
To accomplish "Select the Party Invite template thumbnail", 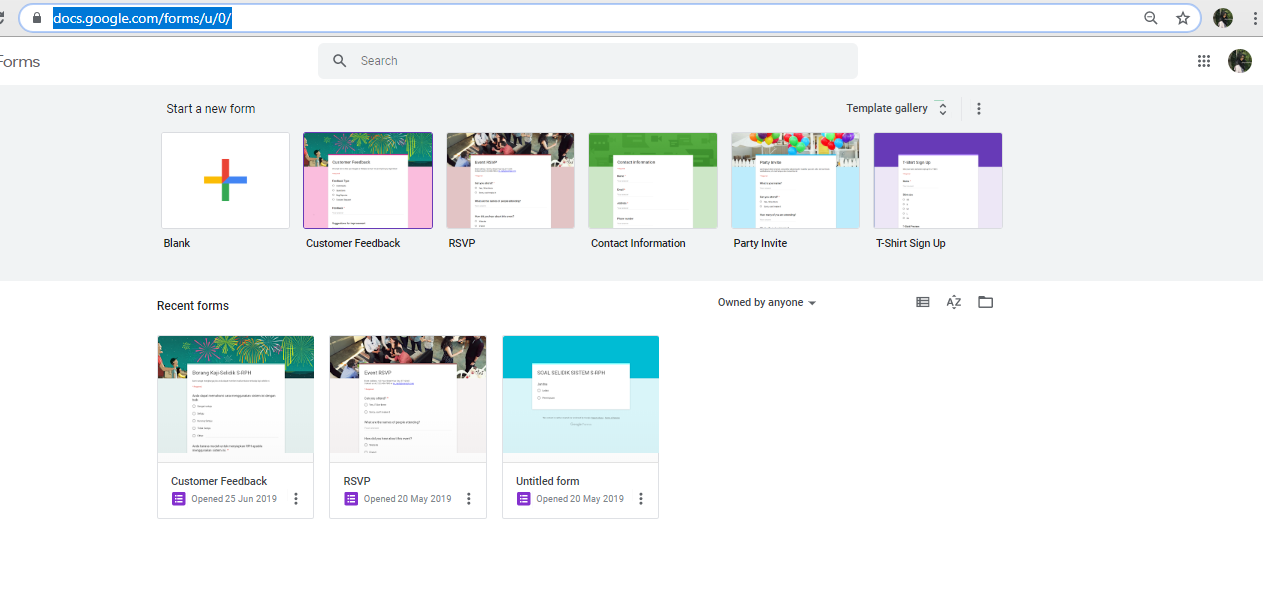I will point(795,180).
